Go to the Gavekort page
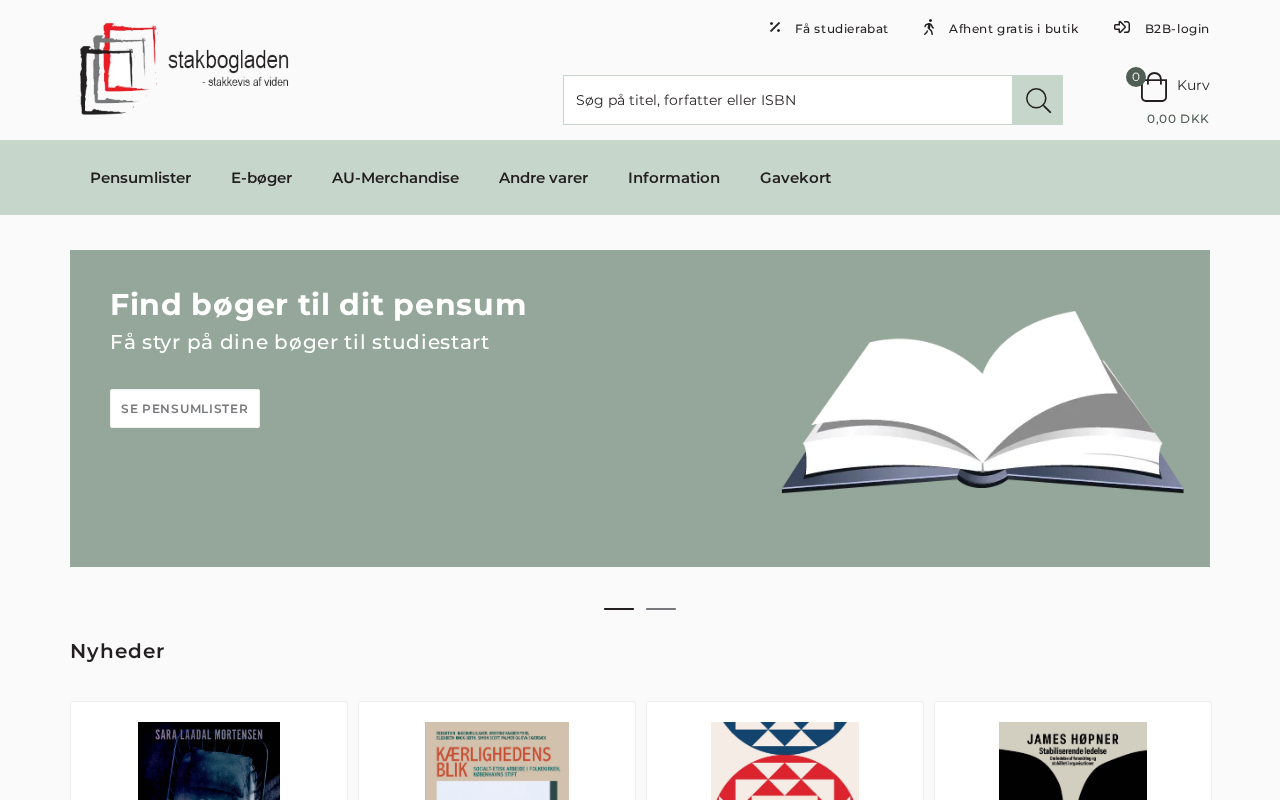 click(795, 178)
